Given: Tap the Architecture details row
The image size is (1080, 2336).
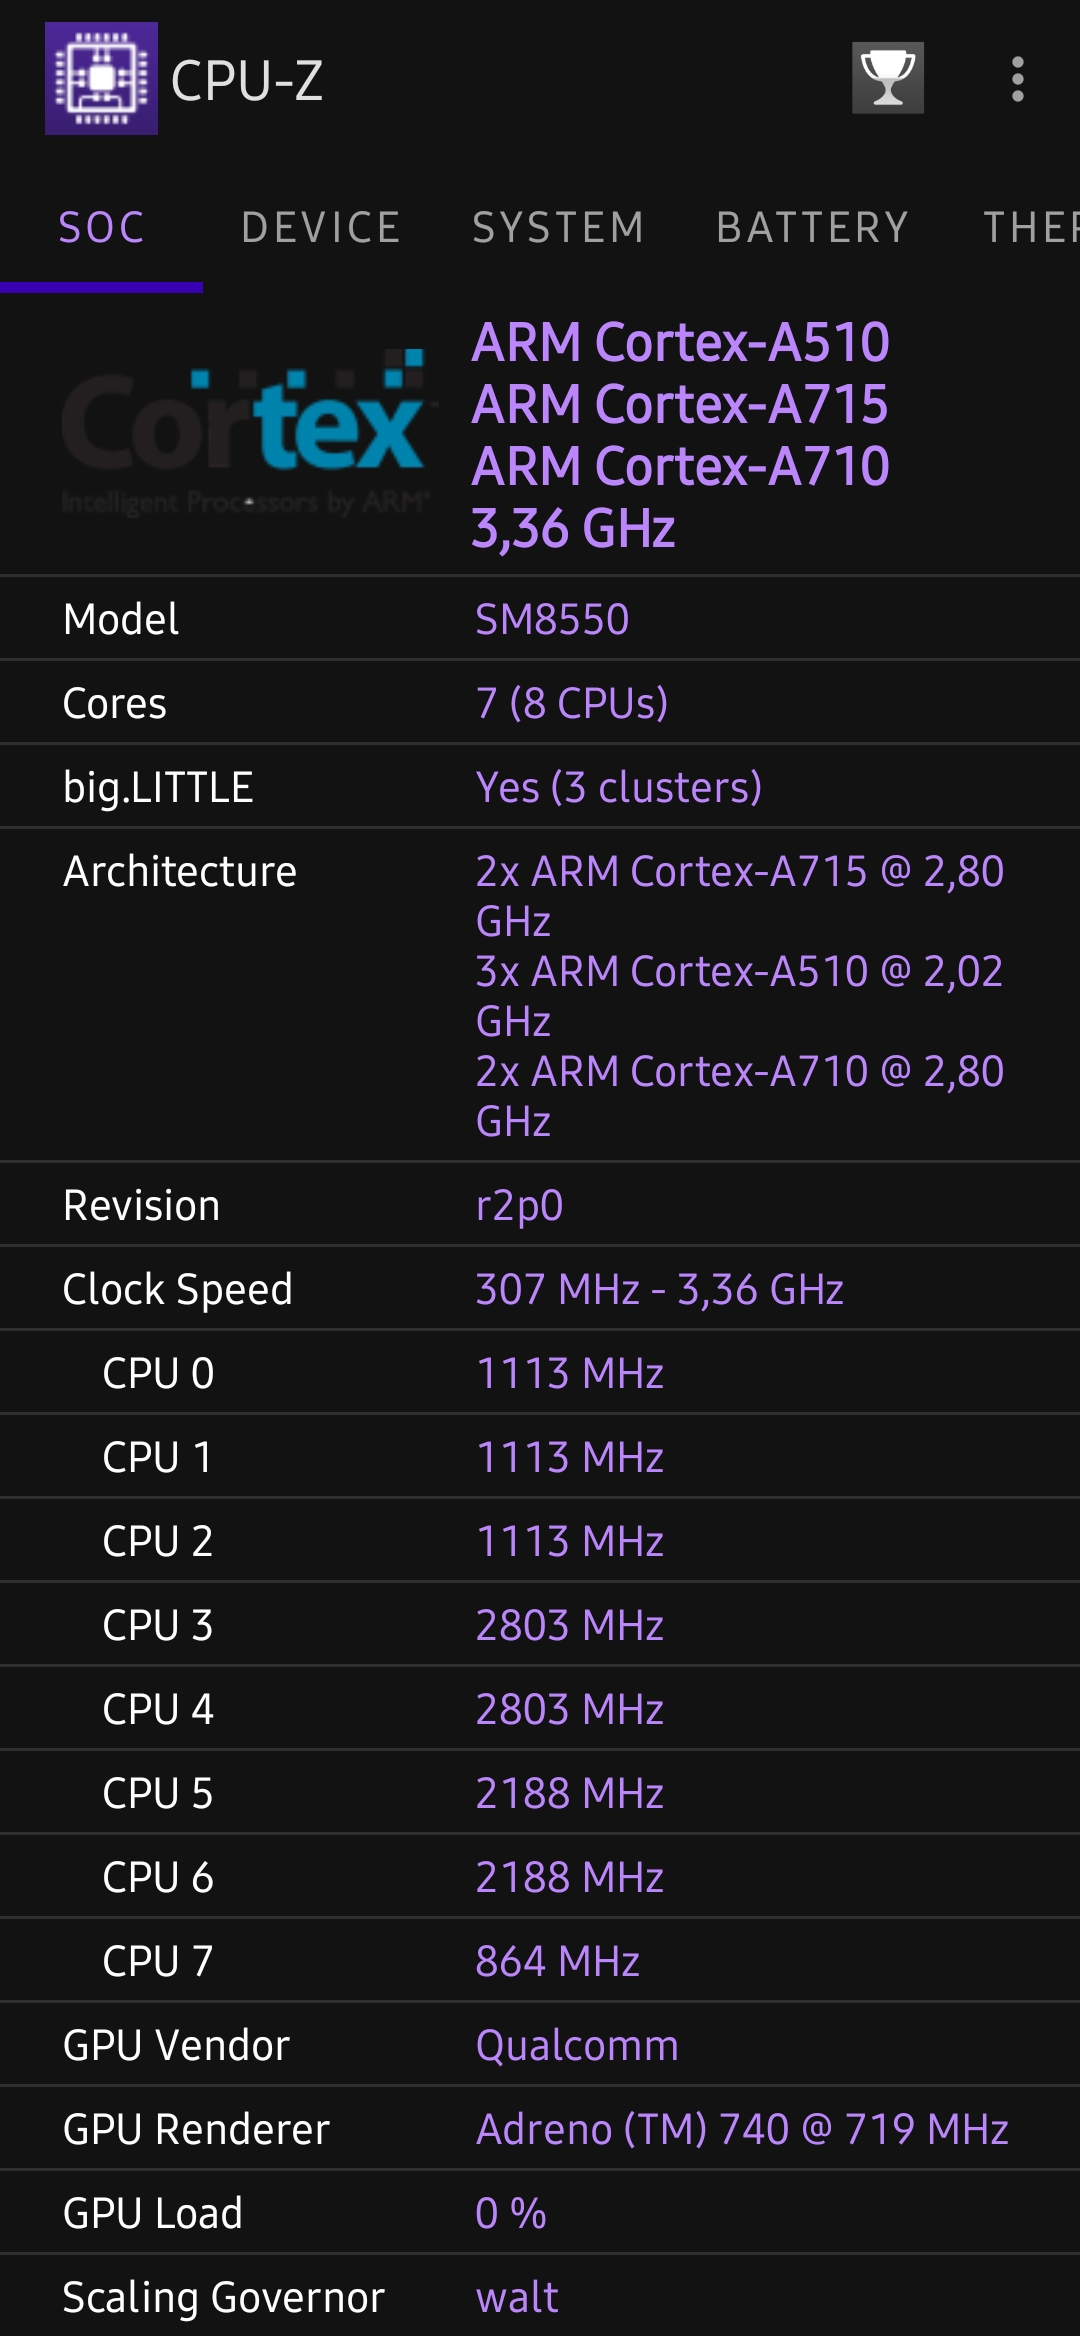Looking at the screenshot, I should (x=540, y=995).
